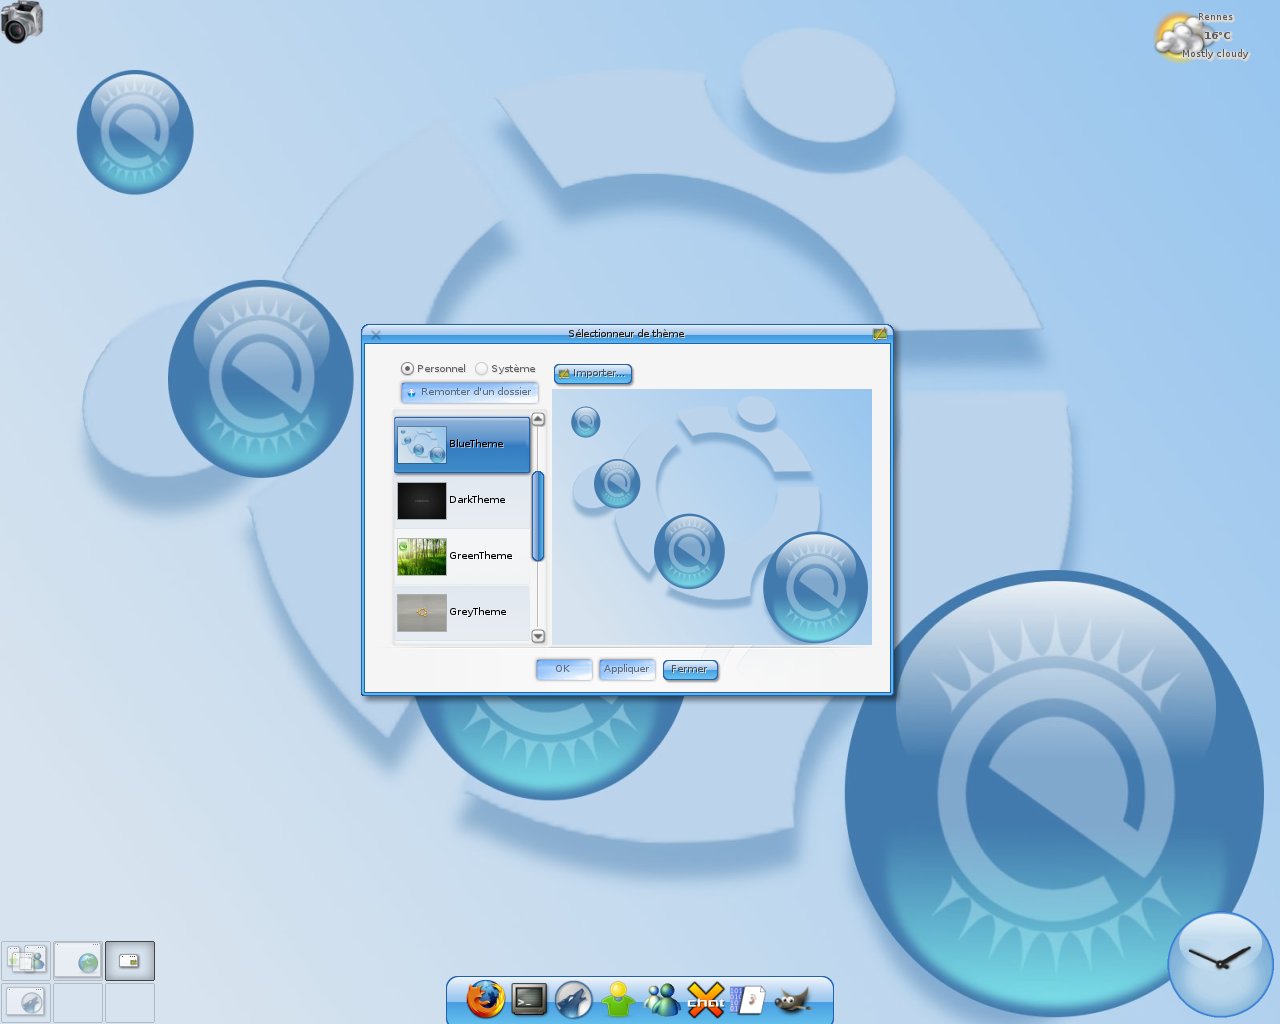1280x1024 pixels.
Task: Click the theme list scroll-down arrow
Action: (x=538, y=636)
